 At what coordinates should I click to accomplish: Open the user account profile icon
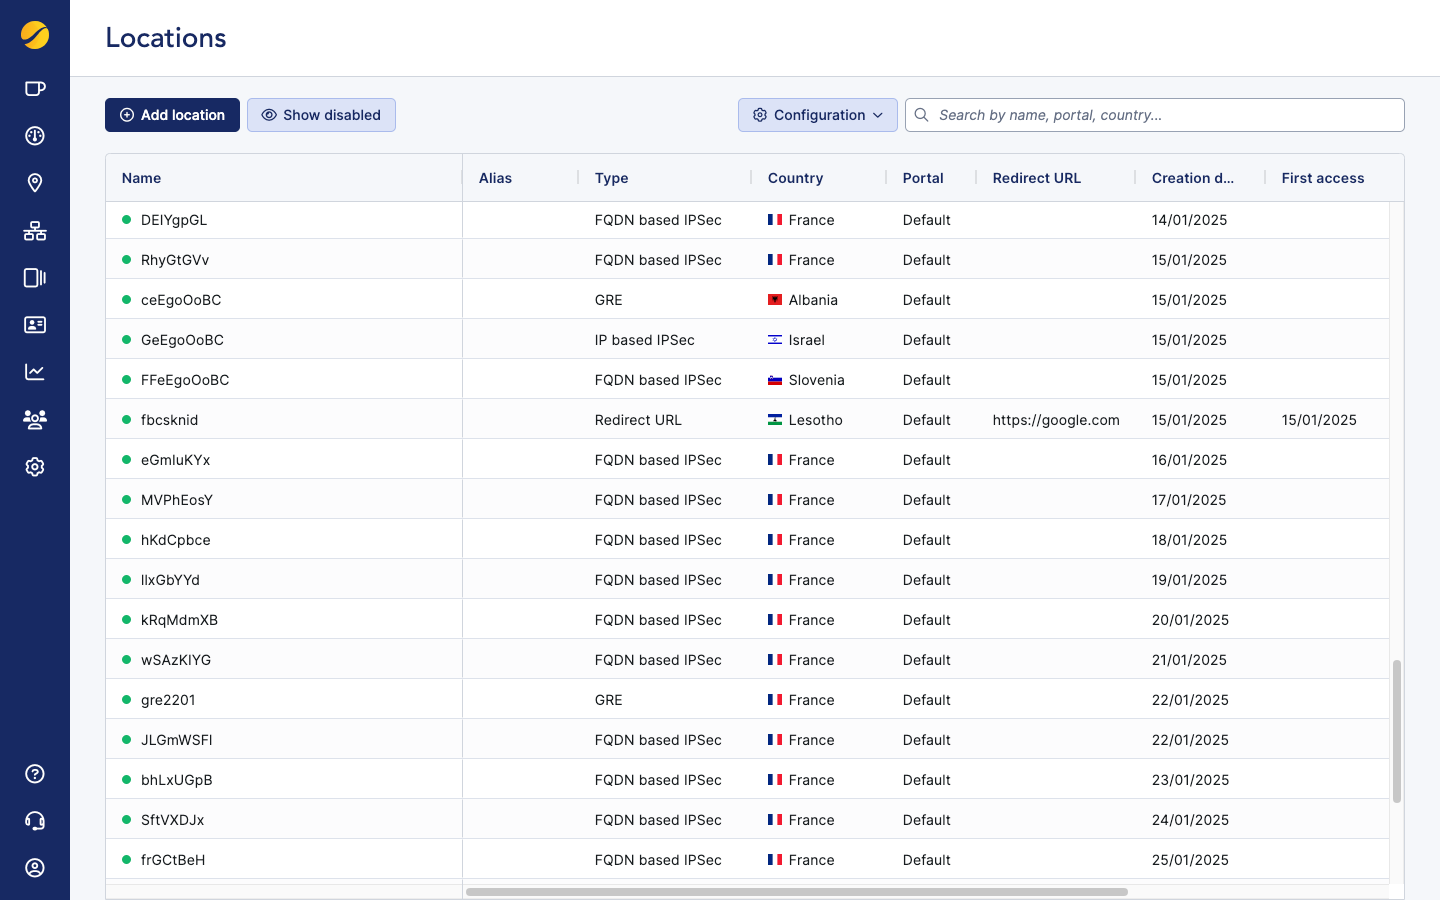point(35,868)
